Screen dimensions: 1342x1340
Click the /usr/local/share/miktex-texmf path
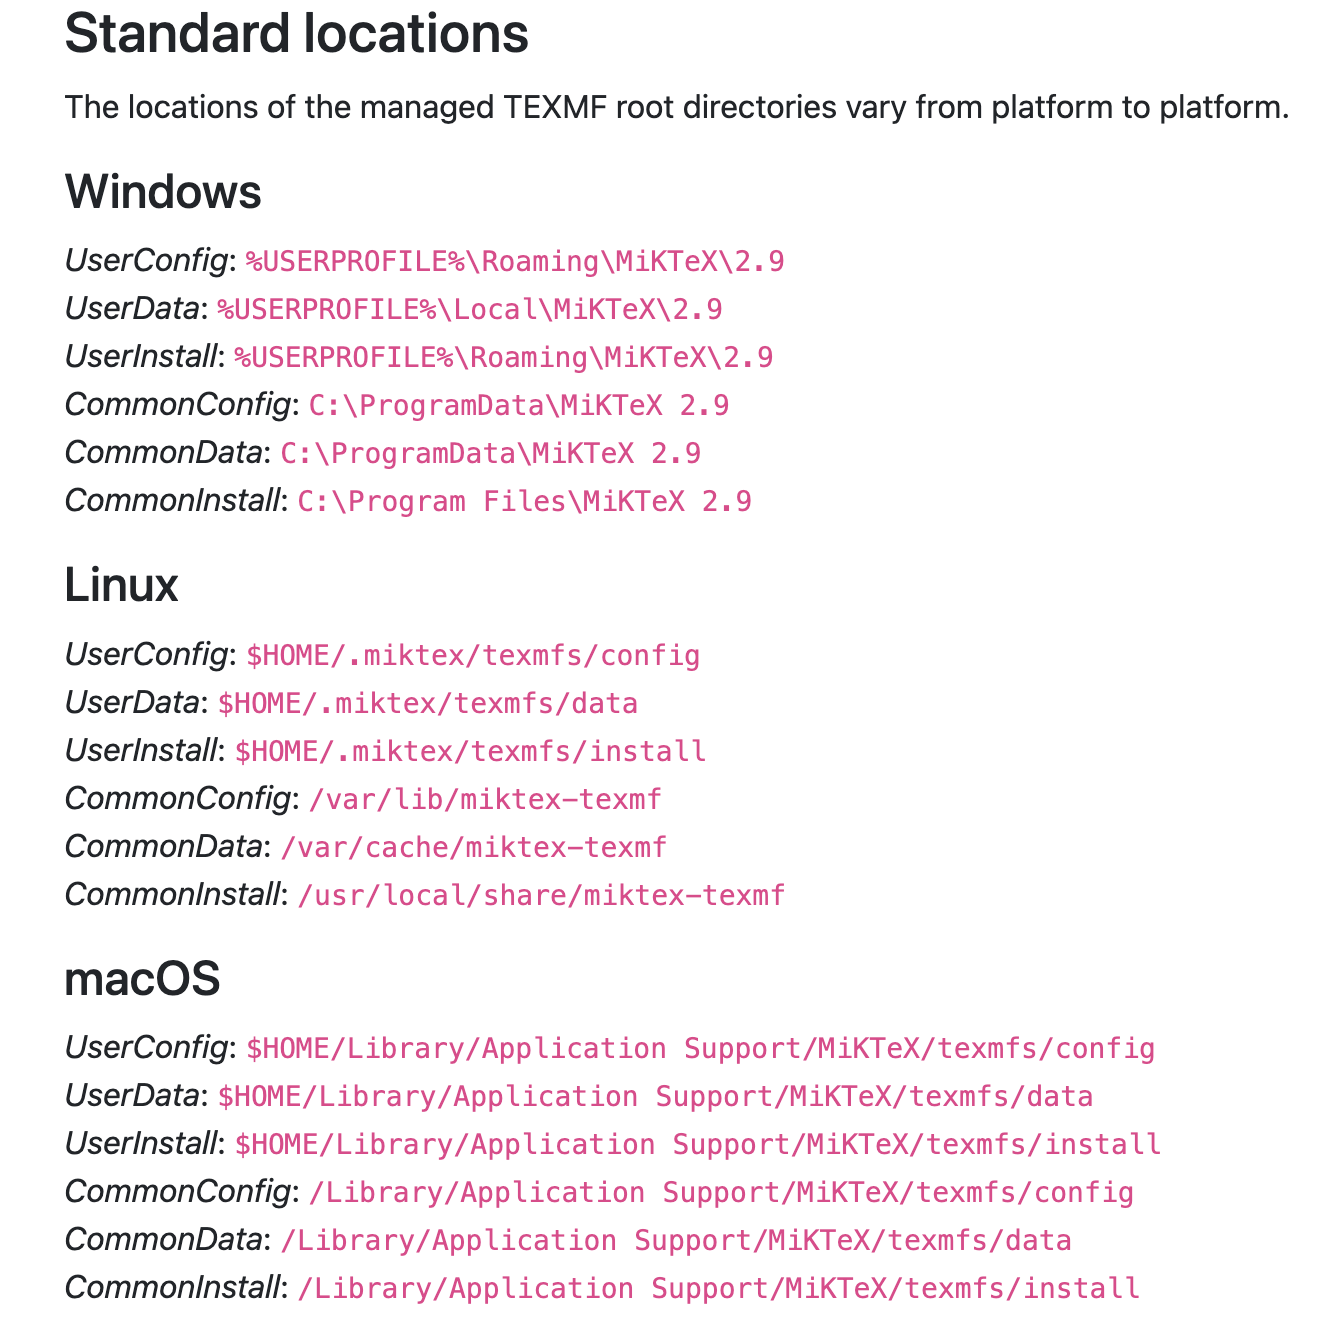(x=541, y=896)
